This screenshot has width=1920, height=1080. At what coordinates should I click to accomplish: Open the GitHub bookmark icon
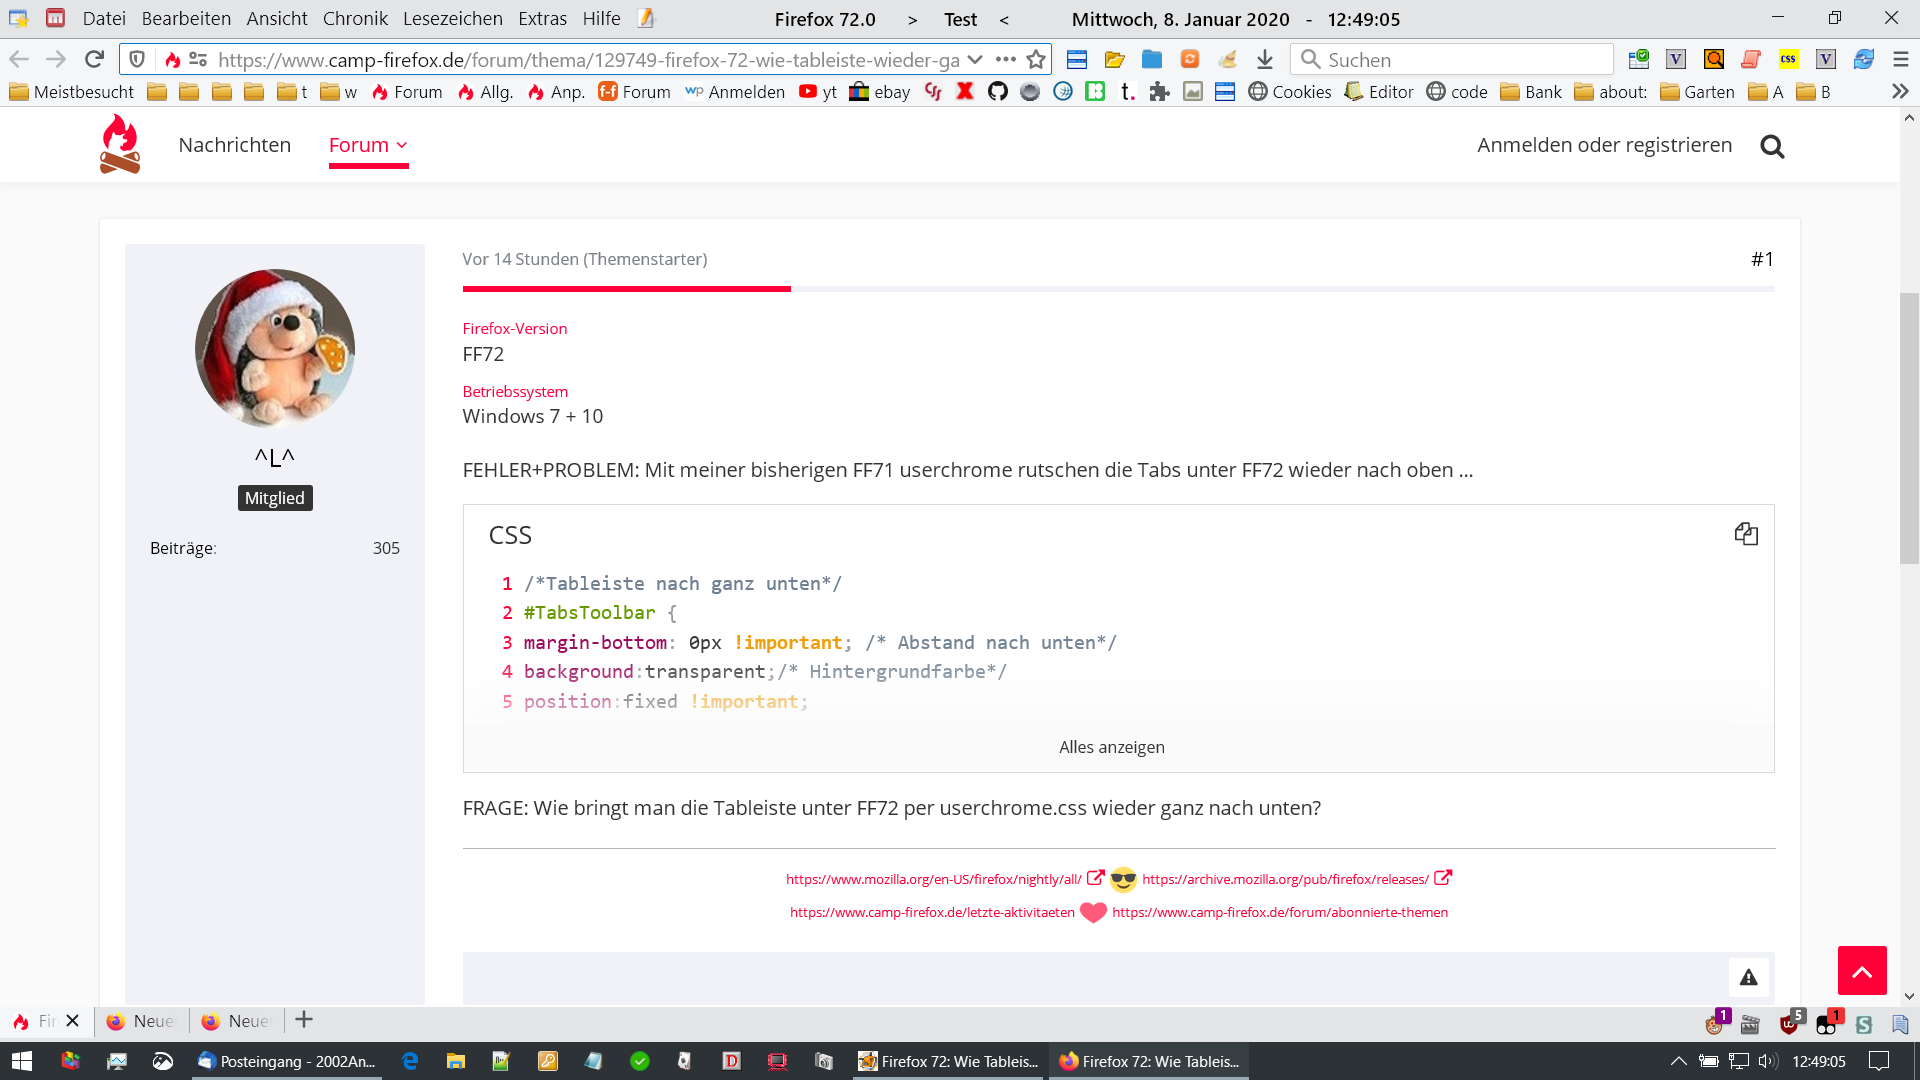[x=997, y=92]
